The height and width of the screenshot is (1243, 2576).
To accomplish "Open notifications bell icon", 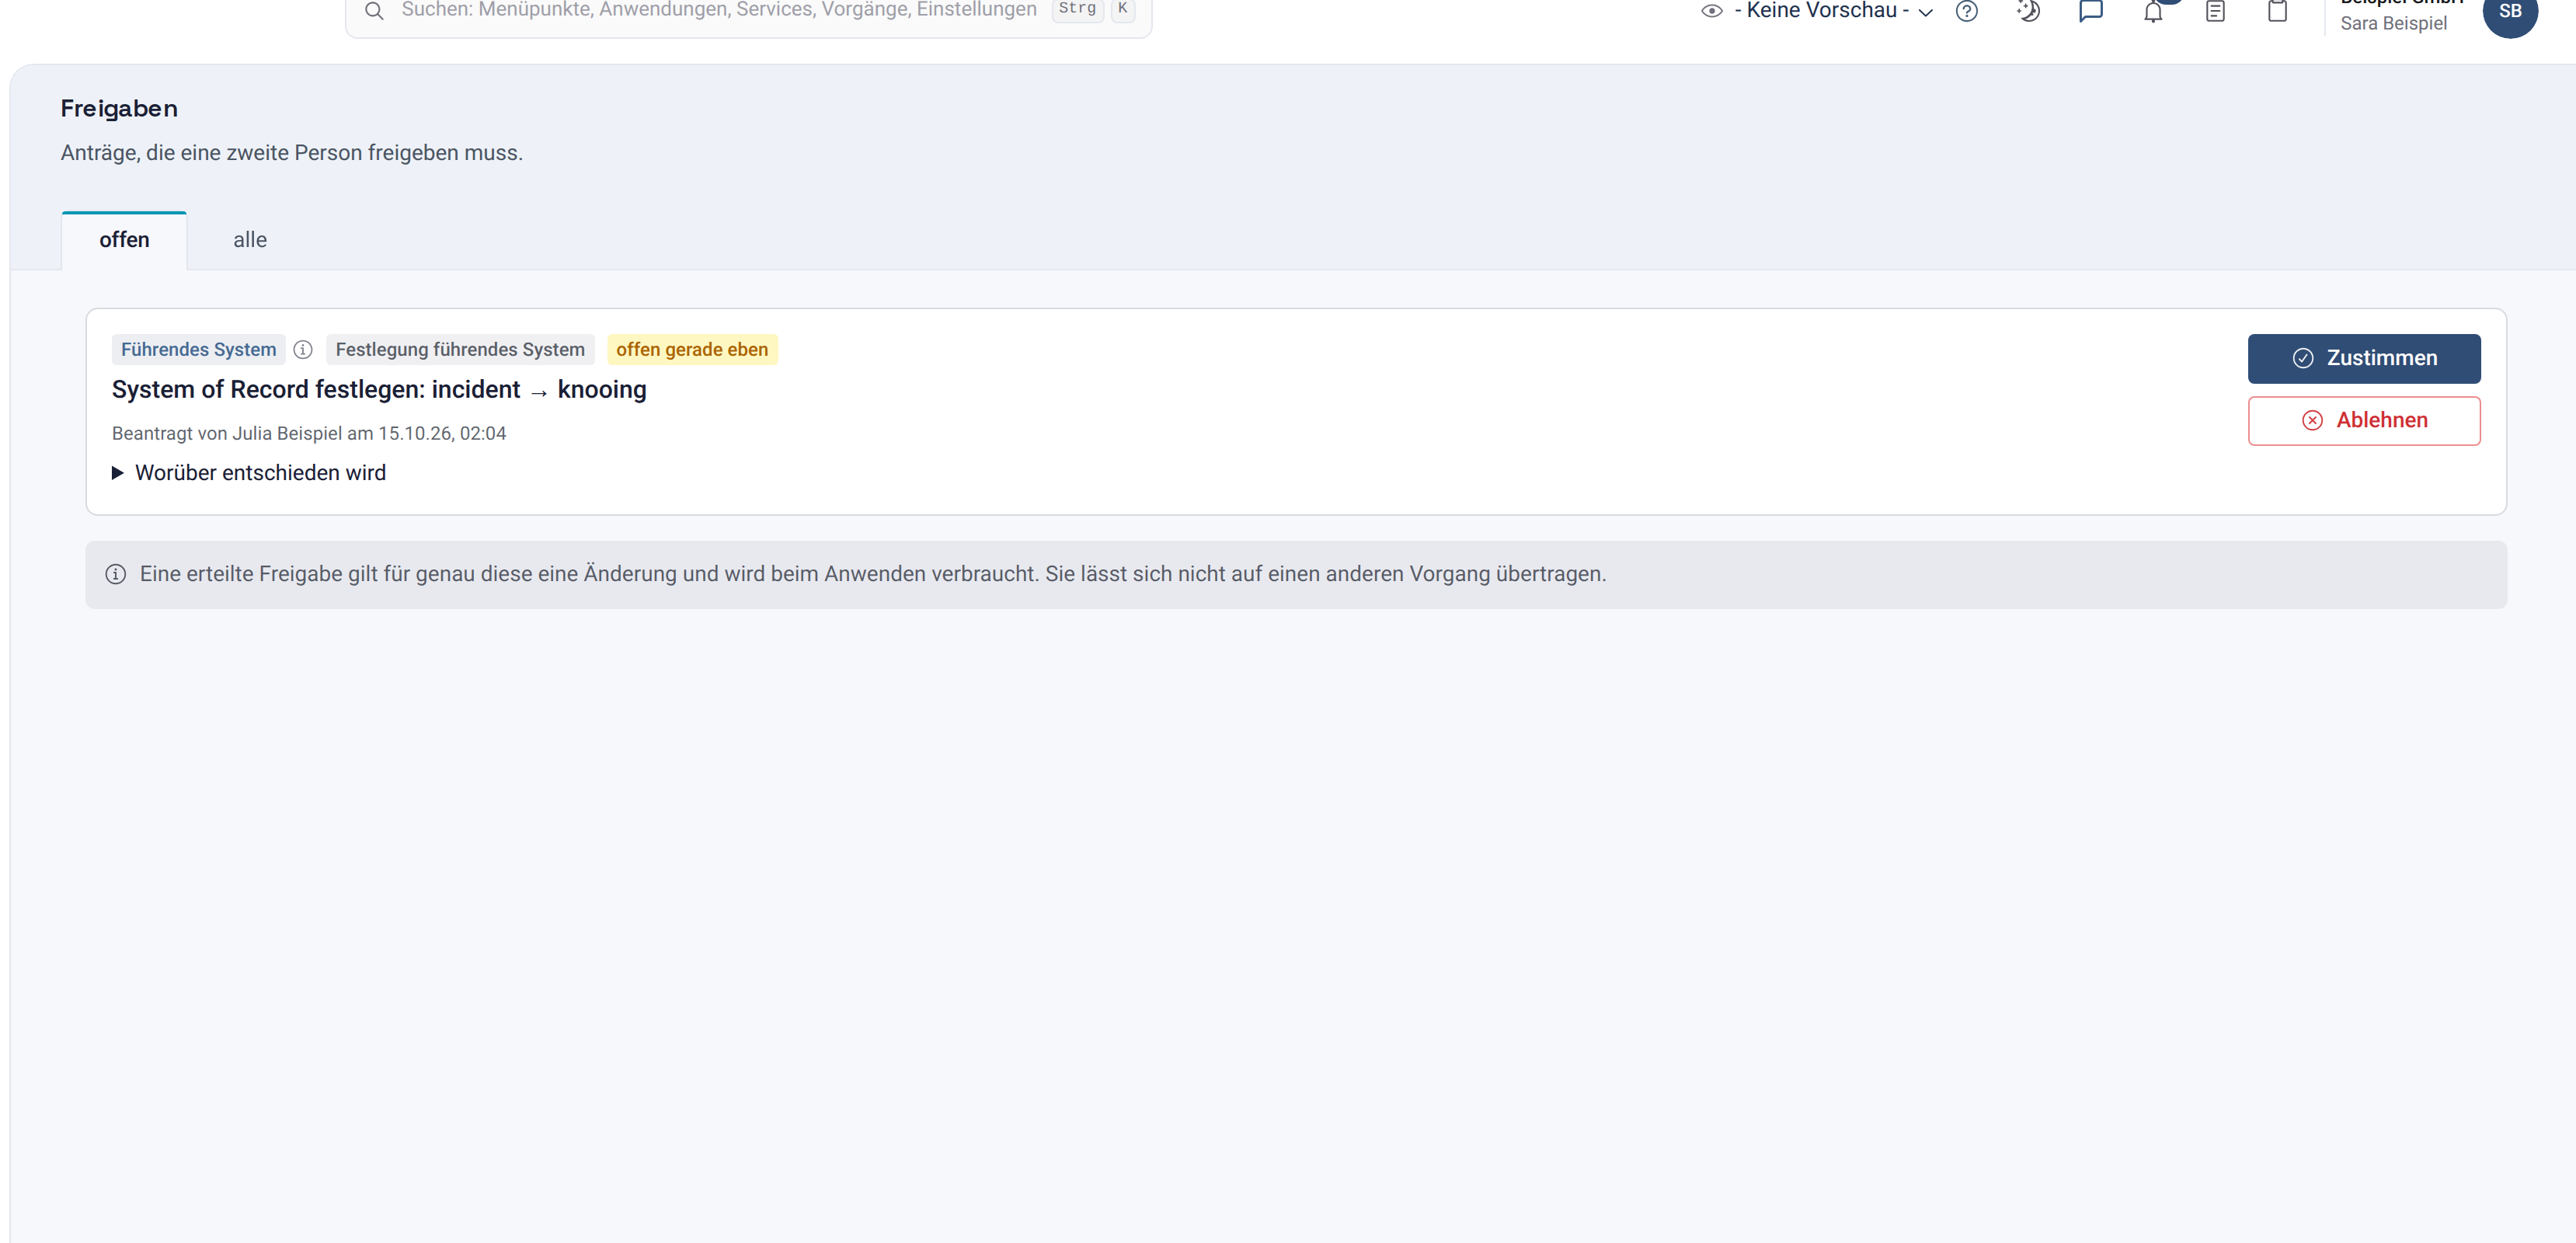I will coord(2153,11).
